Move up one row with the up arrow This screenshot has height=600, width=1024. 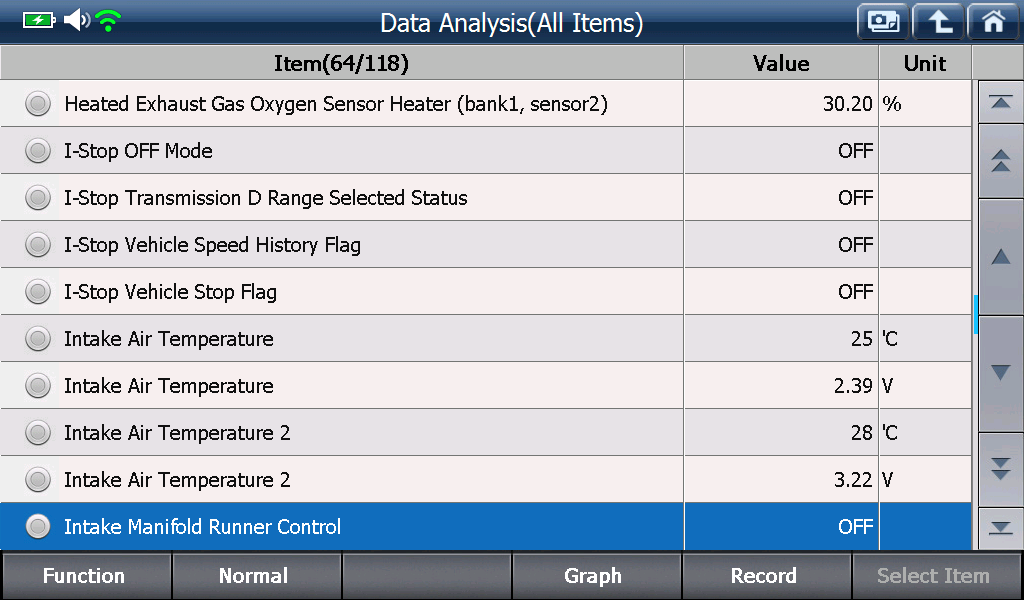pos(1000,257)
